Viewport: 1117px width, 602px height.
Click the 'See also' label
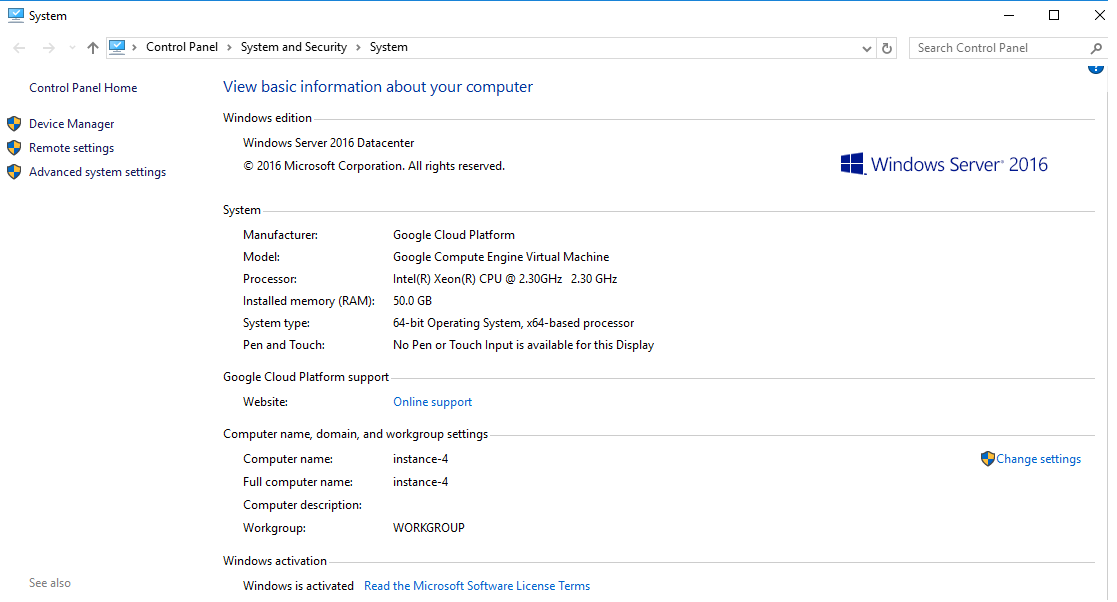point(50,583)
